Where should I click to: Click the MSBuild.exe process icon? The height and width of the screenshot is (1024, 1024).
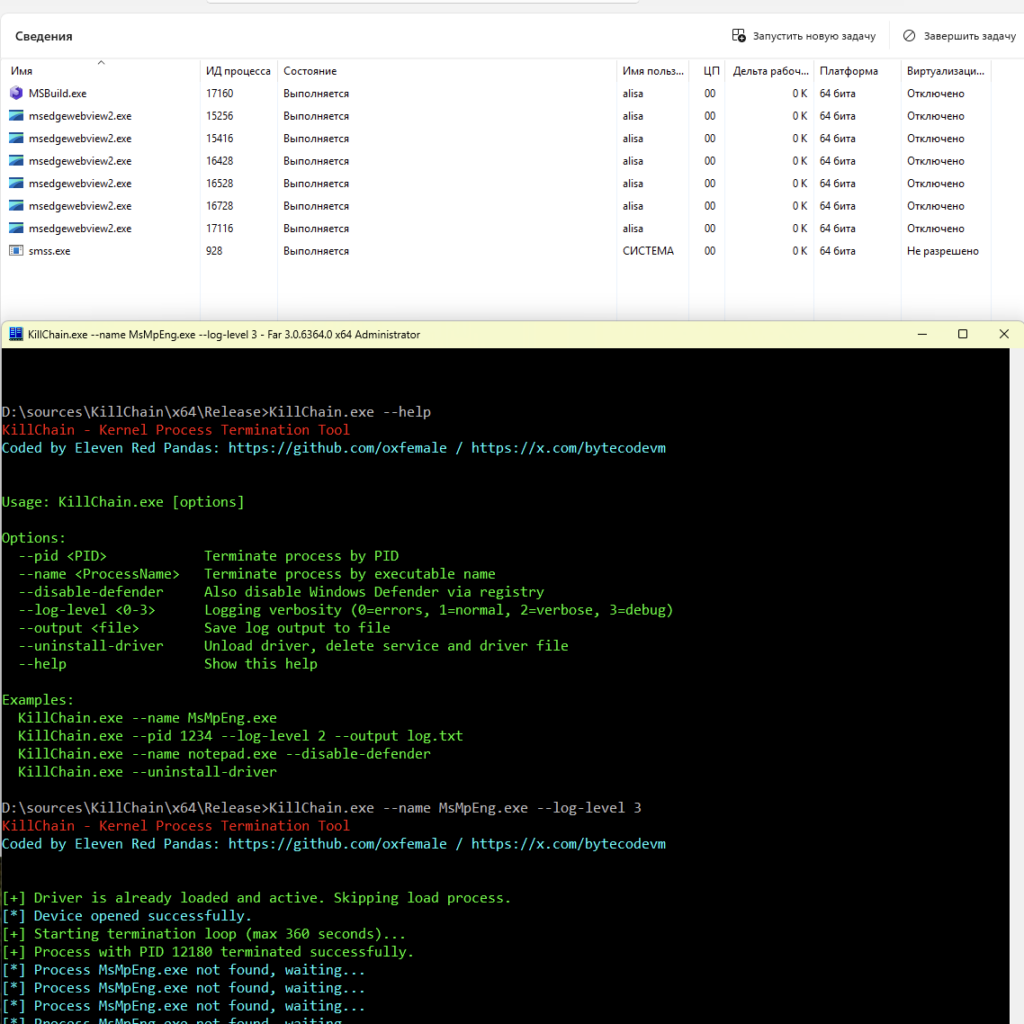pyautogui.click(x=16, y=93)
